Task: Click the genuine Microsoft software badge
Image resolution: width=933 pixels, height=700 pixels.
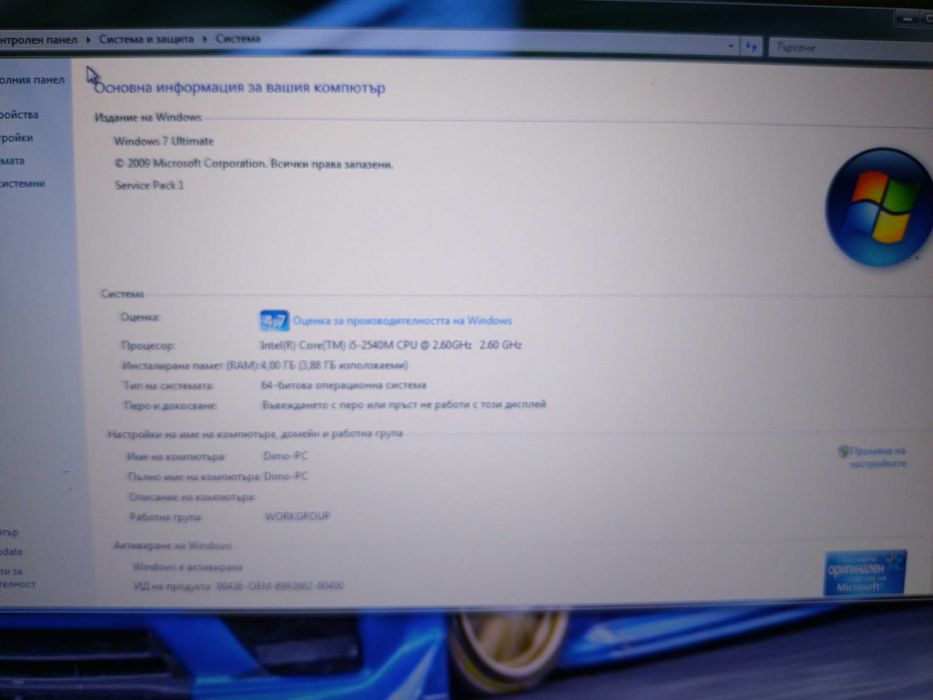Action: 865,573
